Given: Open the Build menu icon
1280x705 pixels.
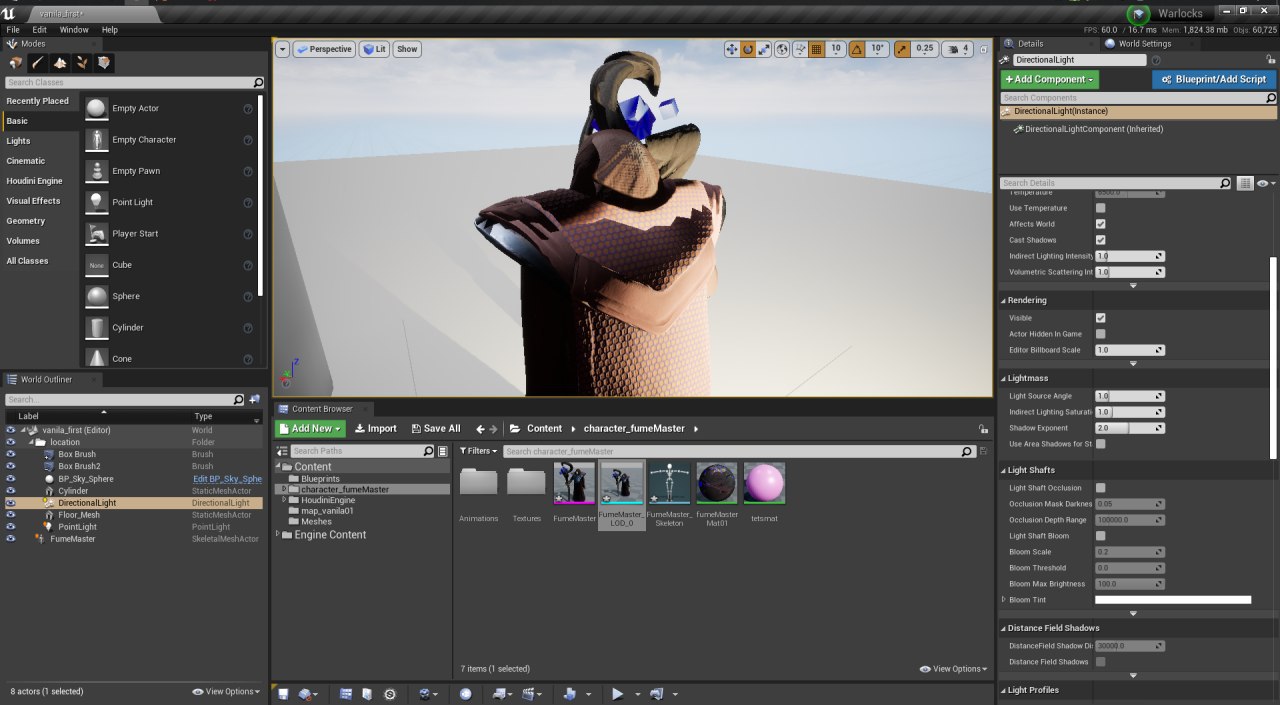Looking at the screenshot, I should coord(570,694).
